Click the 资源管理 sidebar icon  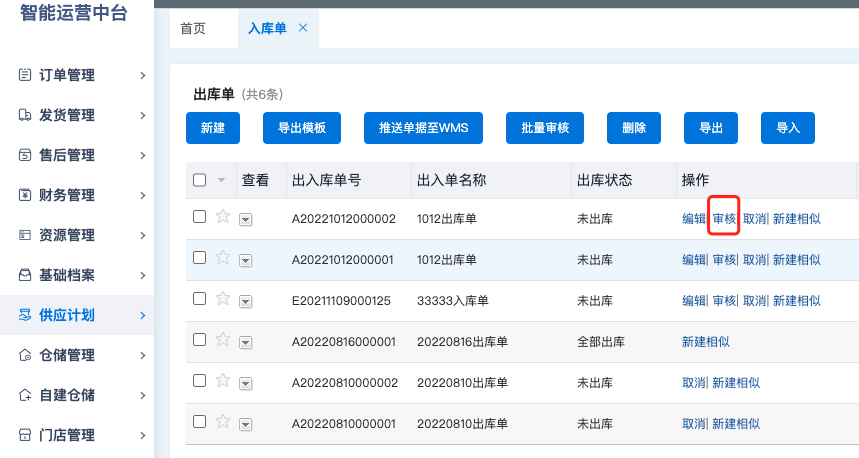click(25, 235)
